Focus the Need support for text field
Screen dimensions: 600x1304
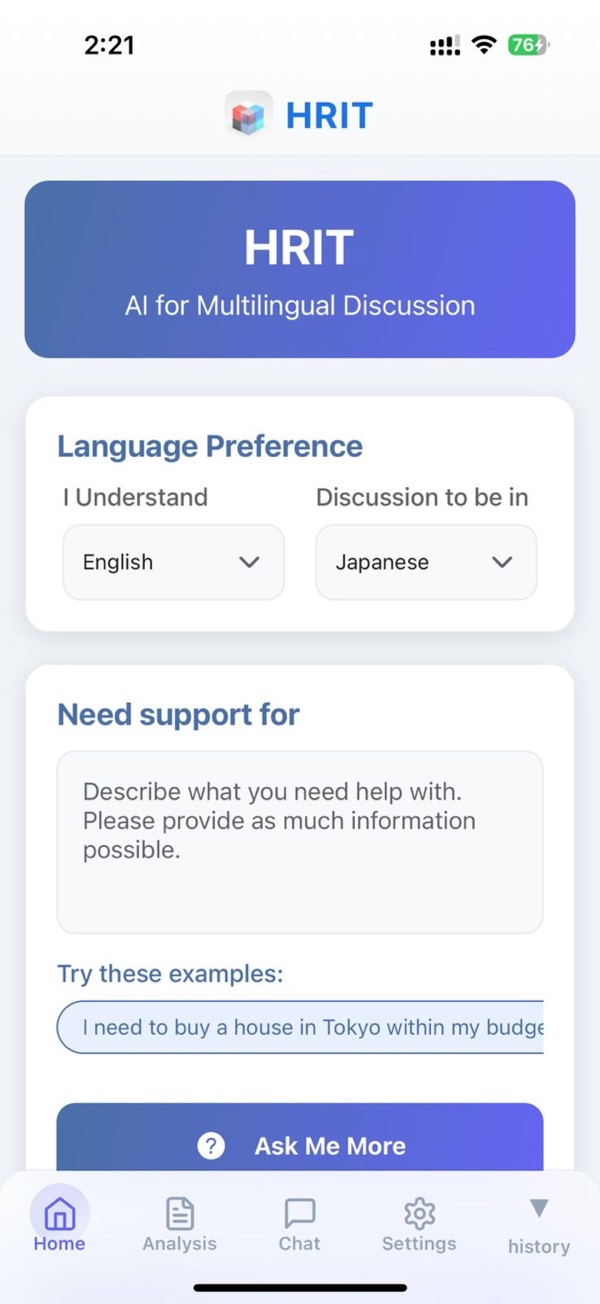[300, 842]
